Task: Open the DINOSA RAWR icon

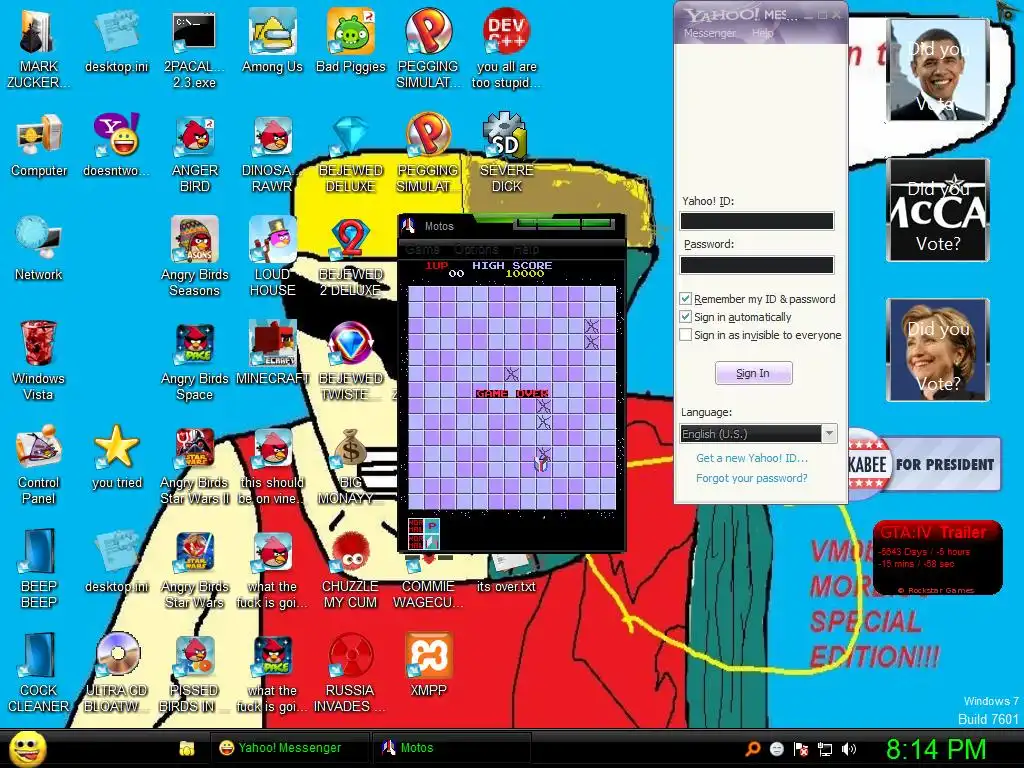Action: pyautogui.click(x=272, y=153)
